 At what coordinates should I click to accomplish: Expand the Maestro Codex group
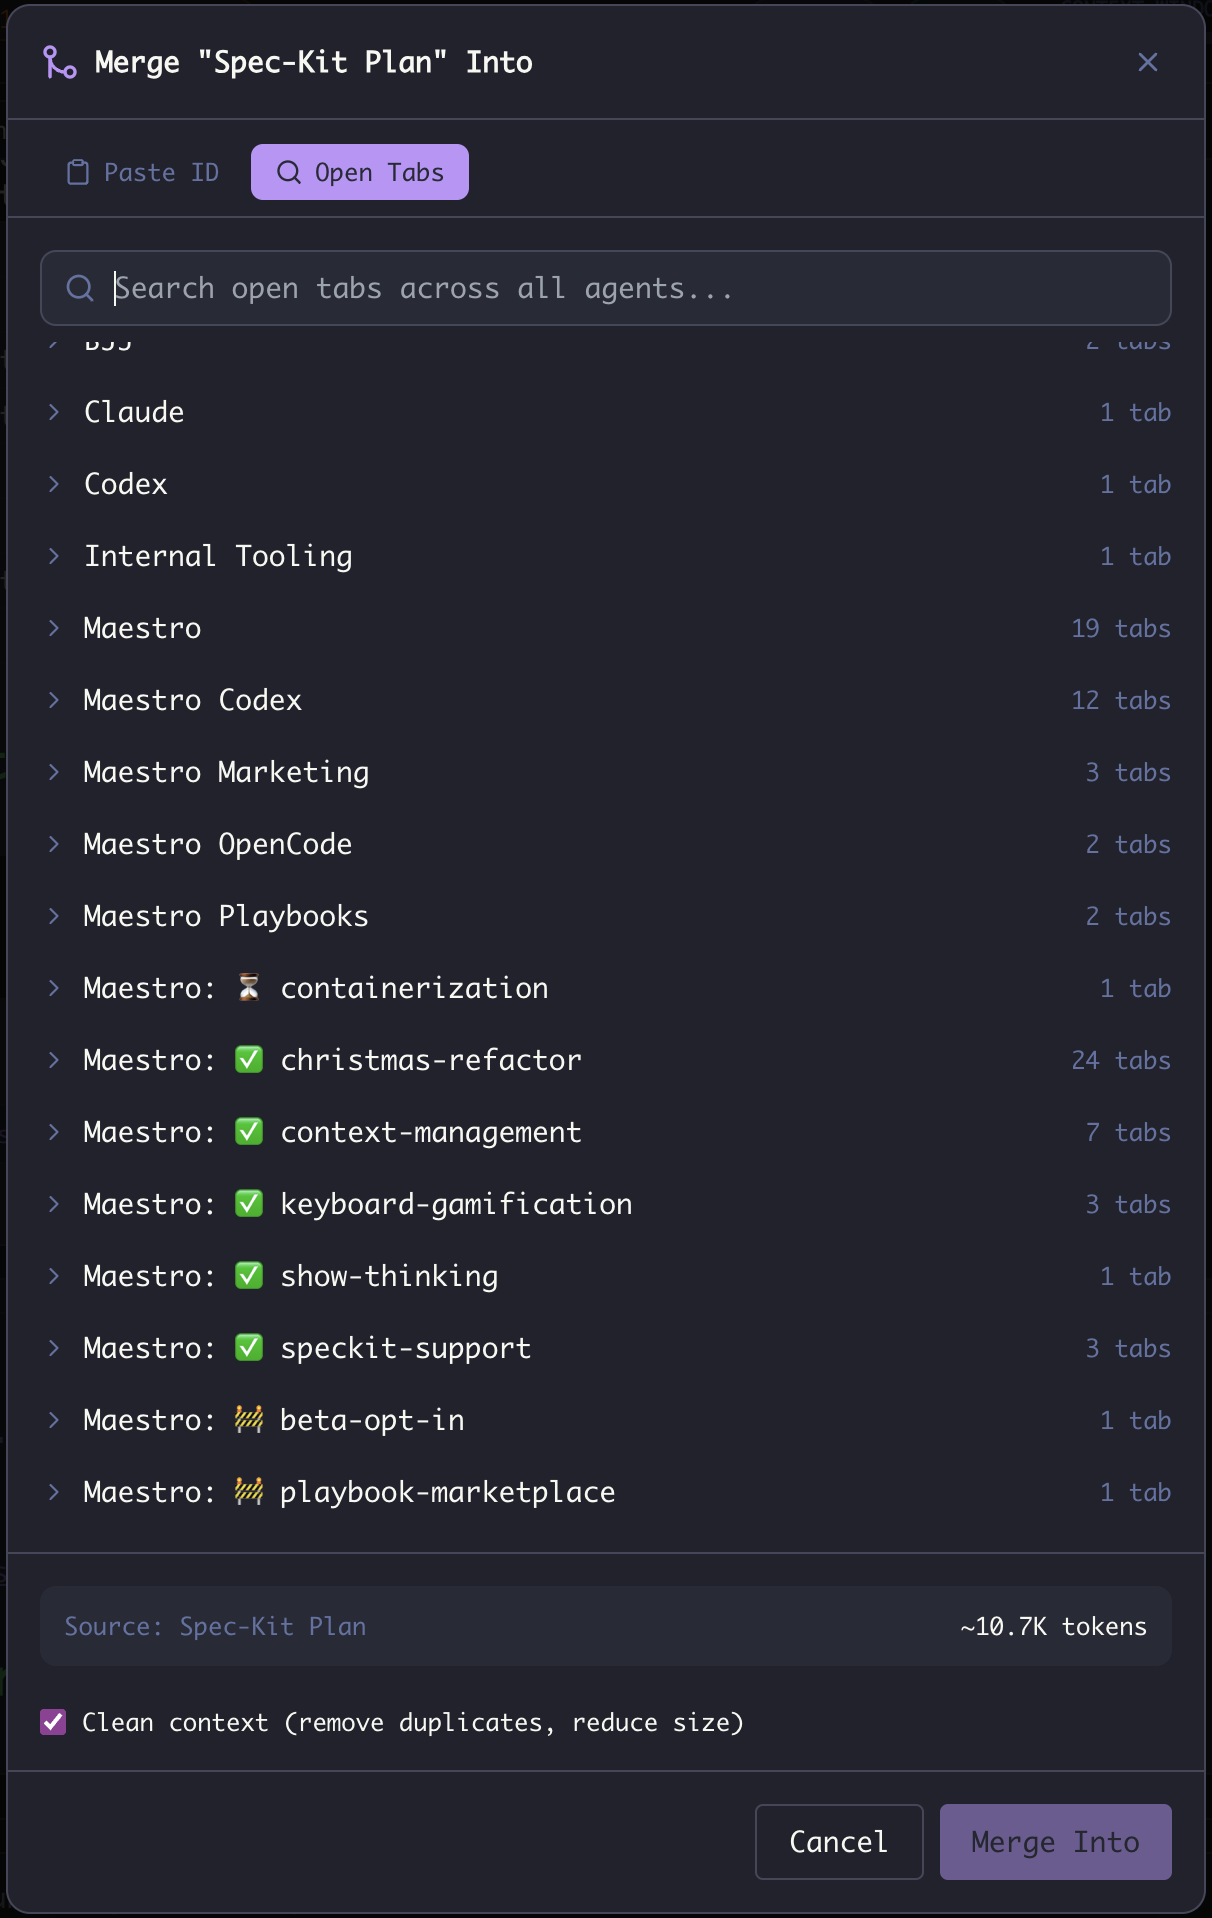pyautogui.click(x=54, y=700)
